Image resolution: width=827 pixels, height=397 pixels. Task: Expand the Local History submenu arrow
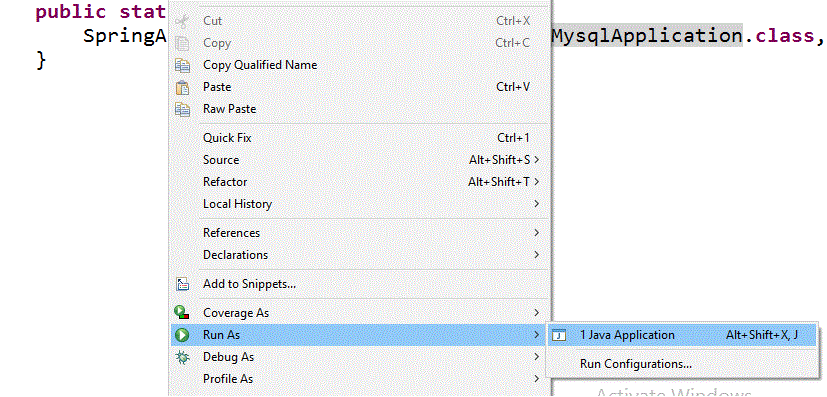tap(536, 204)
